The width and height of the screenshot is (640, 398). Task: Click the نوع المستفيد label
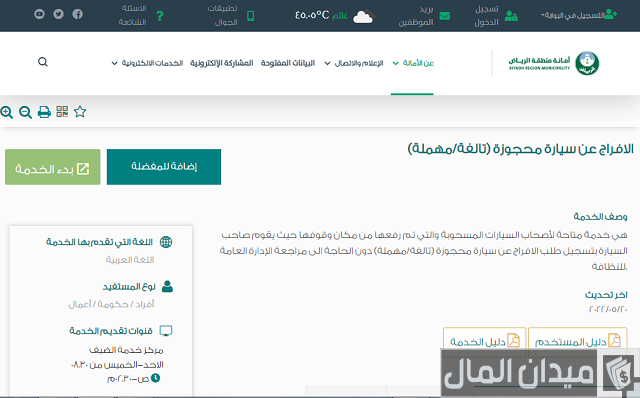point(129,287)
